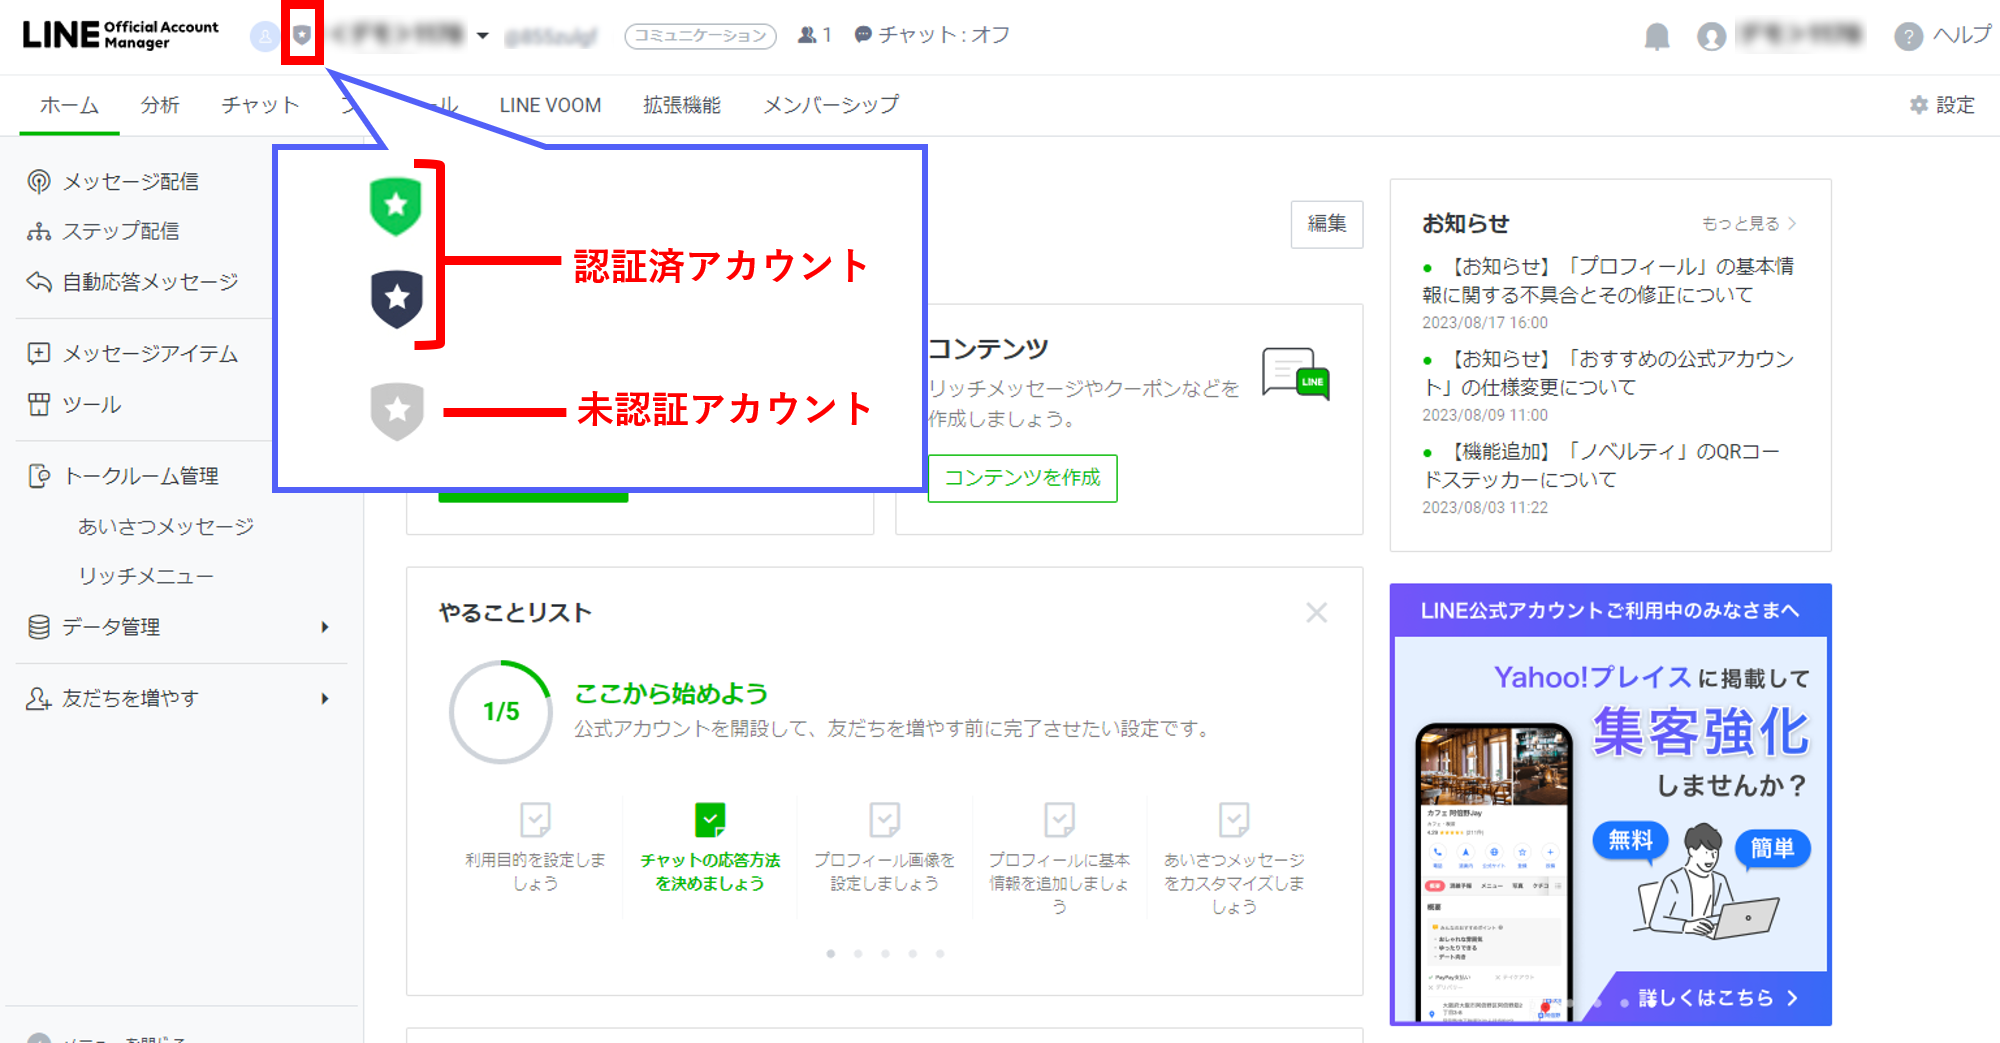Viewport: 2000px width, 1043px height.
Task: Open the プロフィール 不具合 announcement
Action: pyautogui.click(x=1608, y=280)
